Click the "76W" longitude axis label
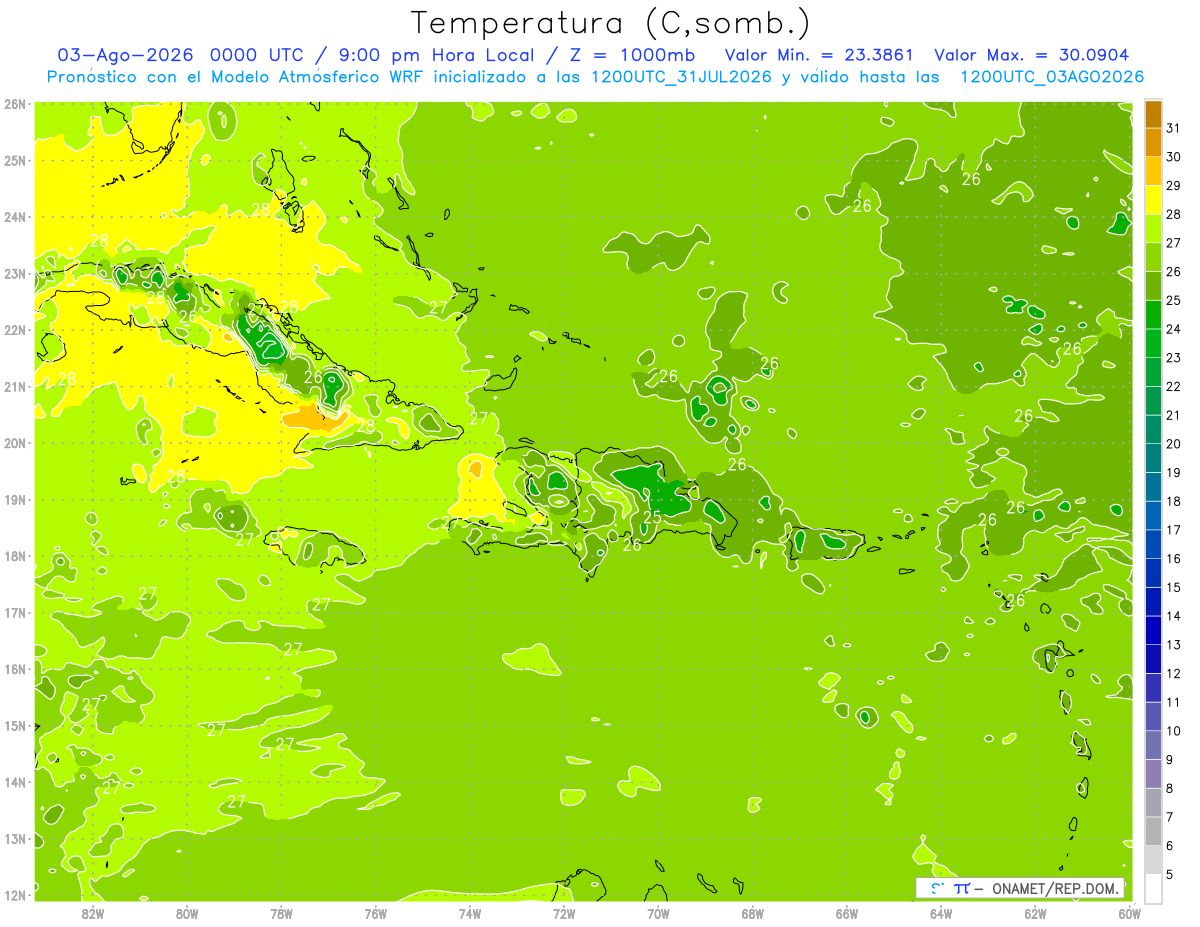Image resolution: width=1200 pixels, height=927 pixels. pos(375,914)
